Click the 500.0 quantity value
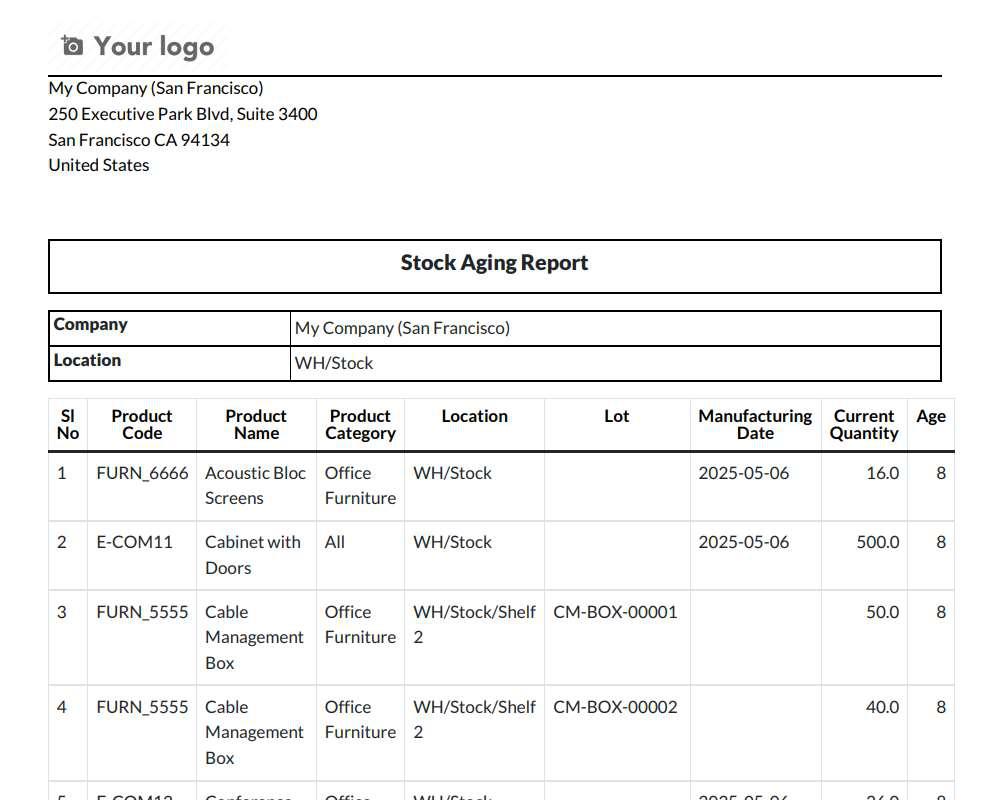This screenshot has width=987, height=800. (877, 542)
